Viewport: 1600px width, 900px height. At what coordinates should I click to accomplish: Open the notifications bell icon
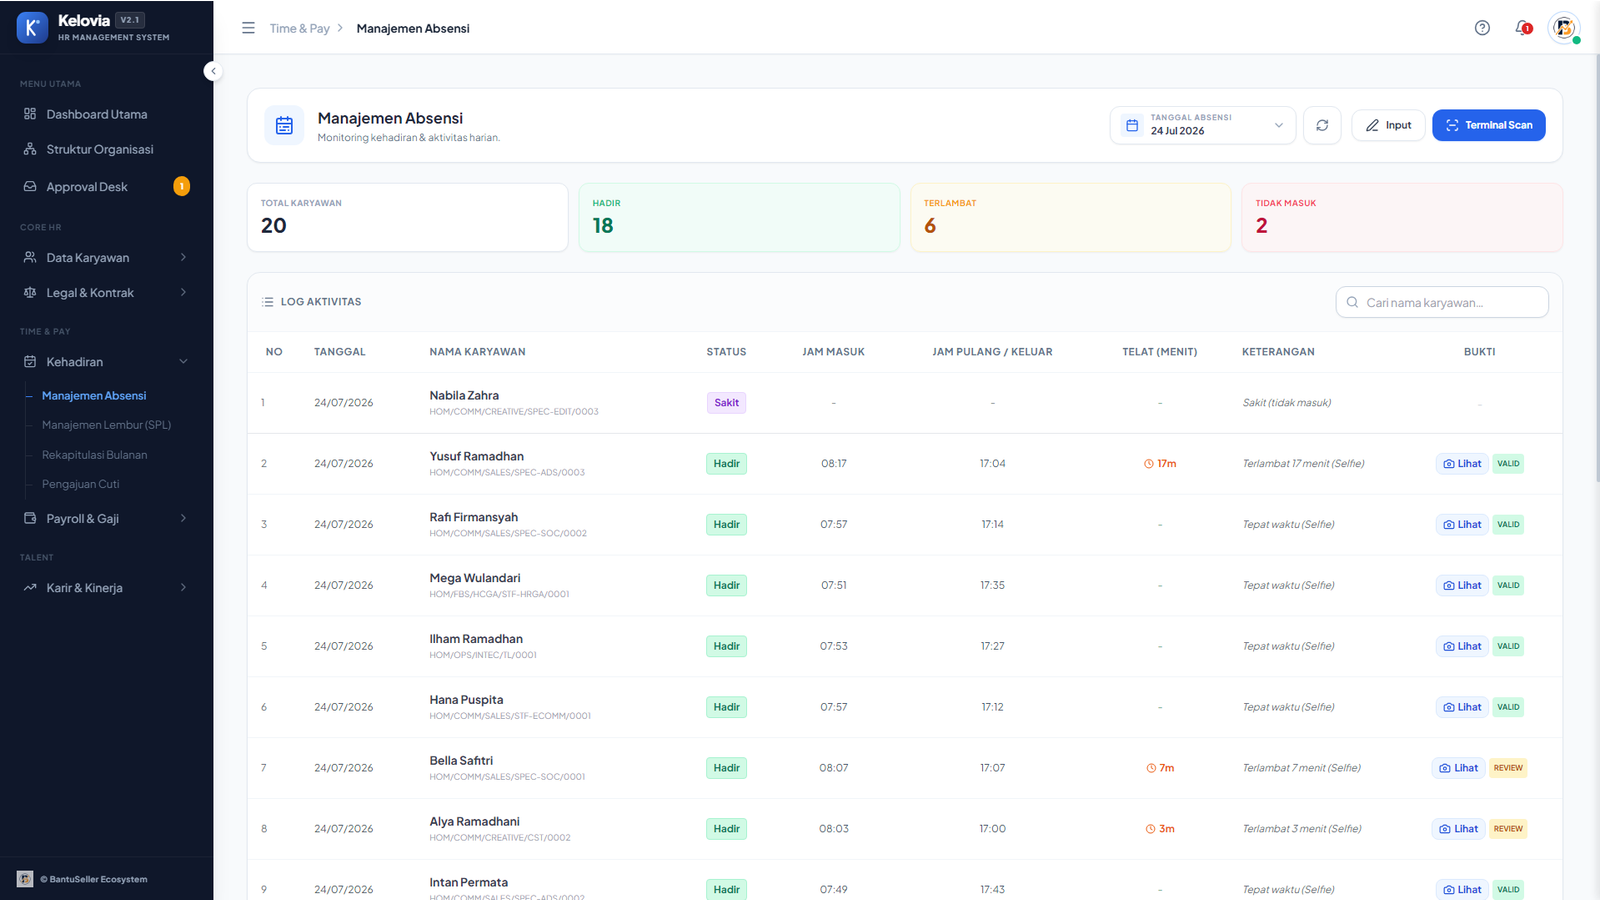pos(1523,28)
